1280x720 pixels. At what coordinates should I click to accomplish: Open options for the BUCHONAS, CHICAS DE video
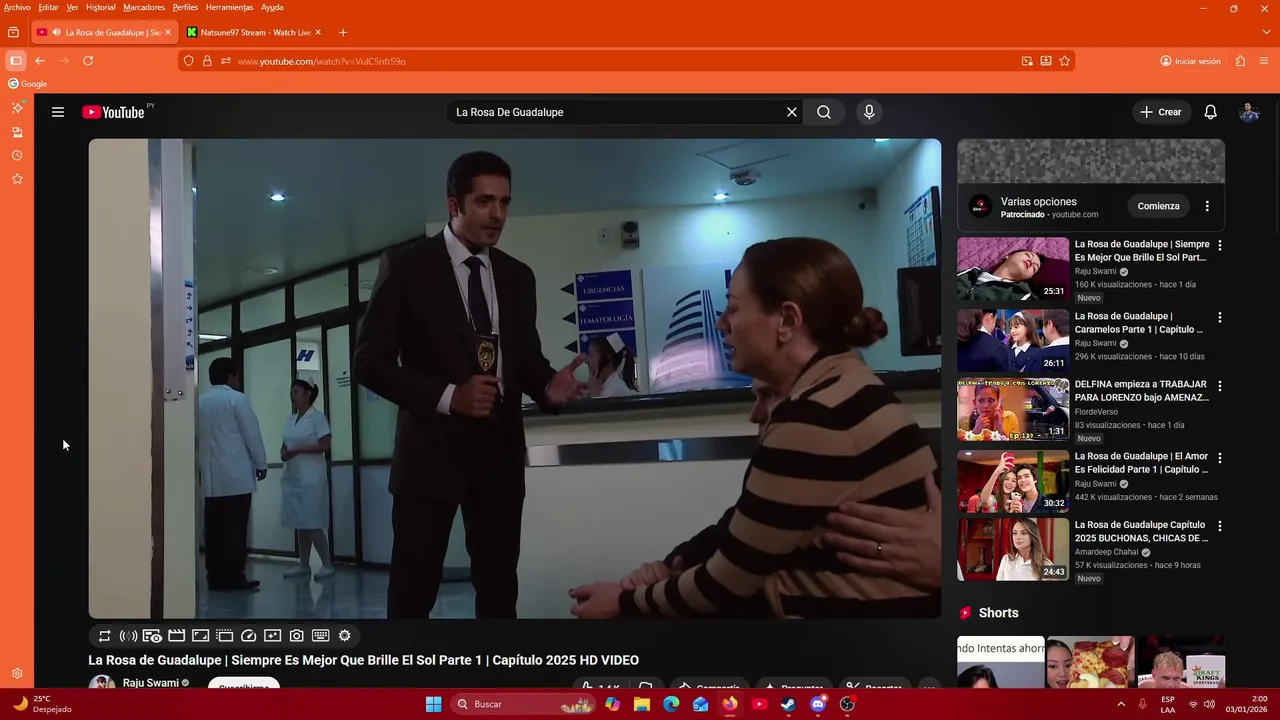pos(1219,526)
